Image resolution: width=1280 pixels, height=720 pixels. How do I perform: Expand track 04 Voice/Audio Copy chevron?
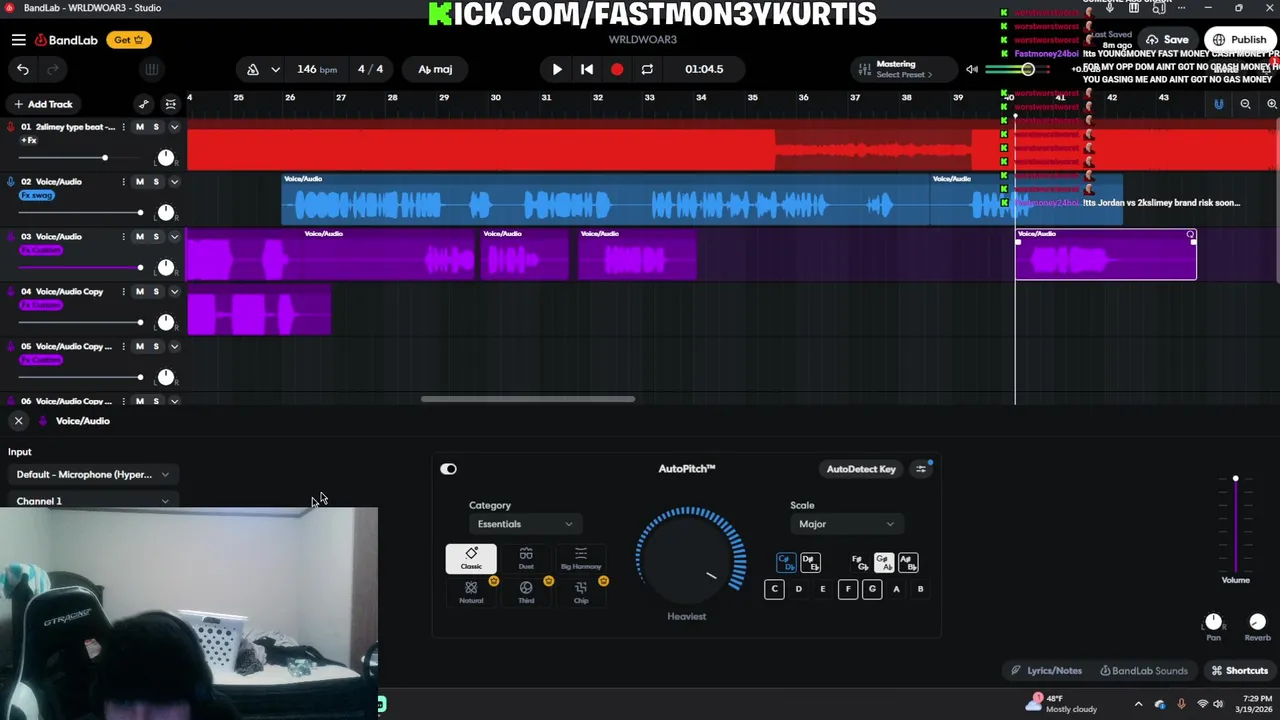tap(174, 292)
